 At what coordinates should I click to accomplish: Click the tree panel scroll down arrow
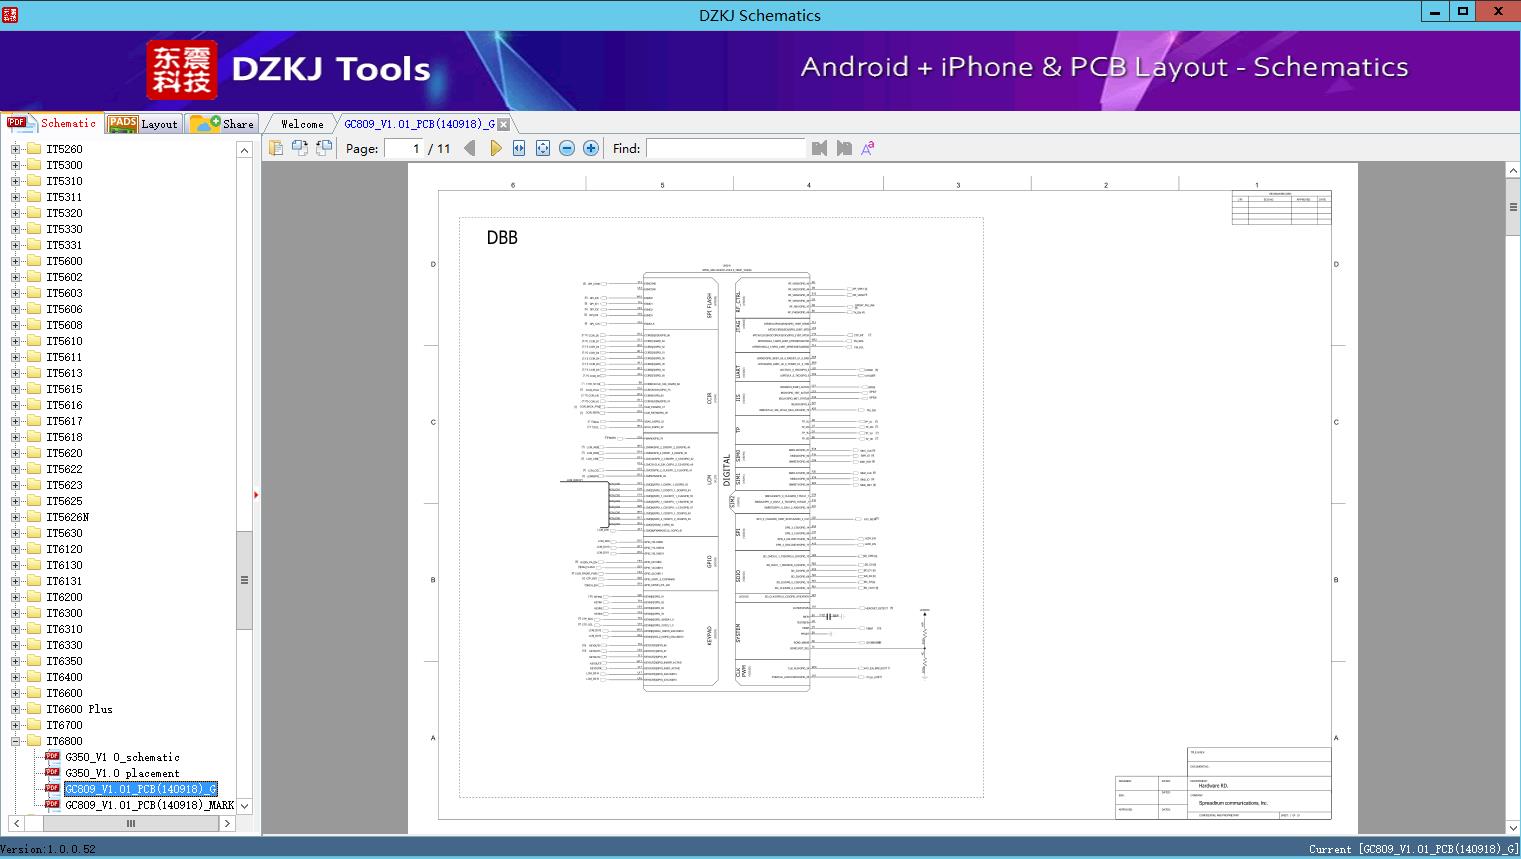point(244,805)
